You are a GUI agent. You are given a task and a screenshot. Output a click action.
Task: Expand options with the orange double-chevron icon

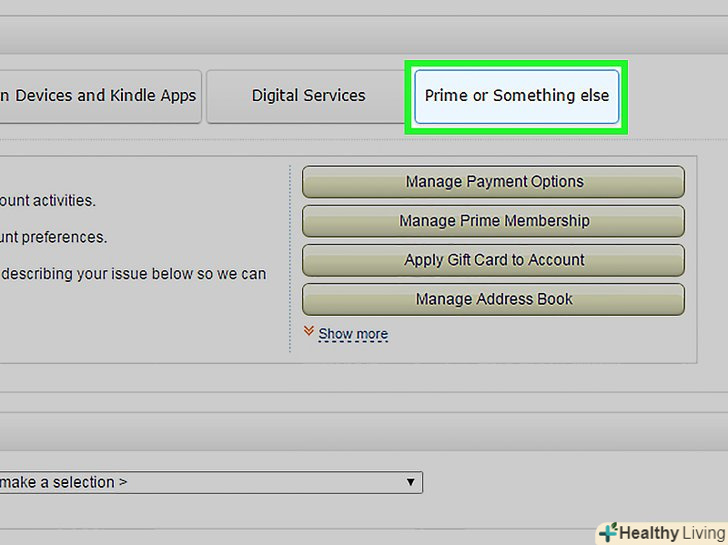(x=310, y=332)
